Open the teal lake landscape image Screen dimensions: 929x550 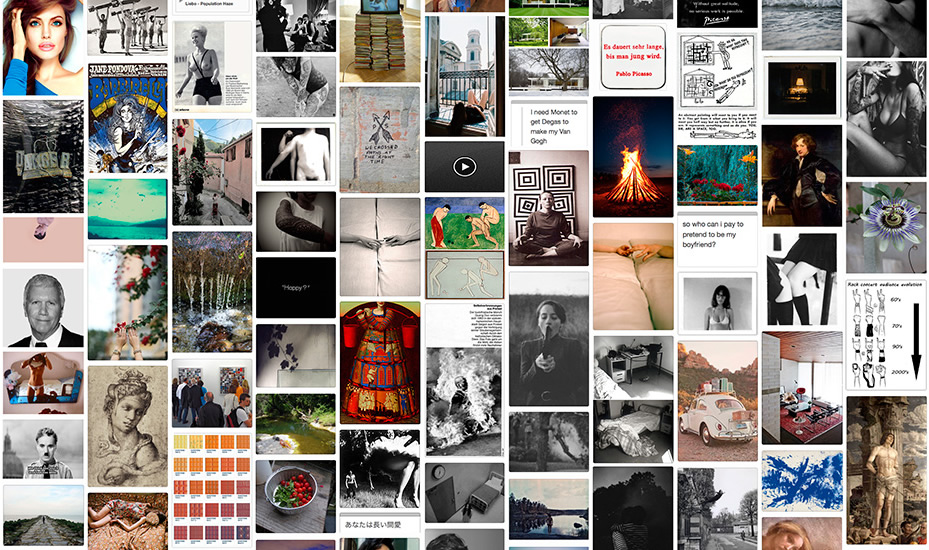[x=128, y=209]
